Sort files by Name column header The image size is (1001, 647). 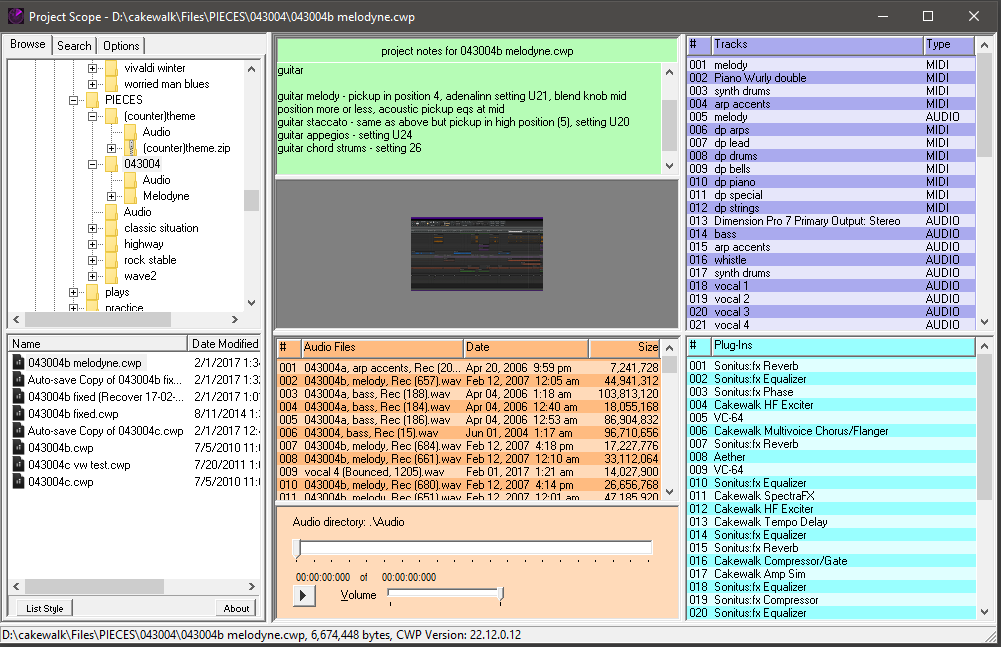click(x=98, y=344)
